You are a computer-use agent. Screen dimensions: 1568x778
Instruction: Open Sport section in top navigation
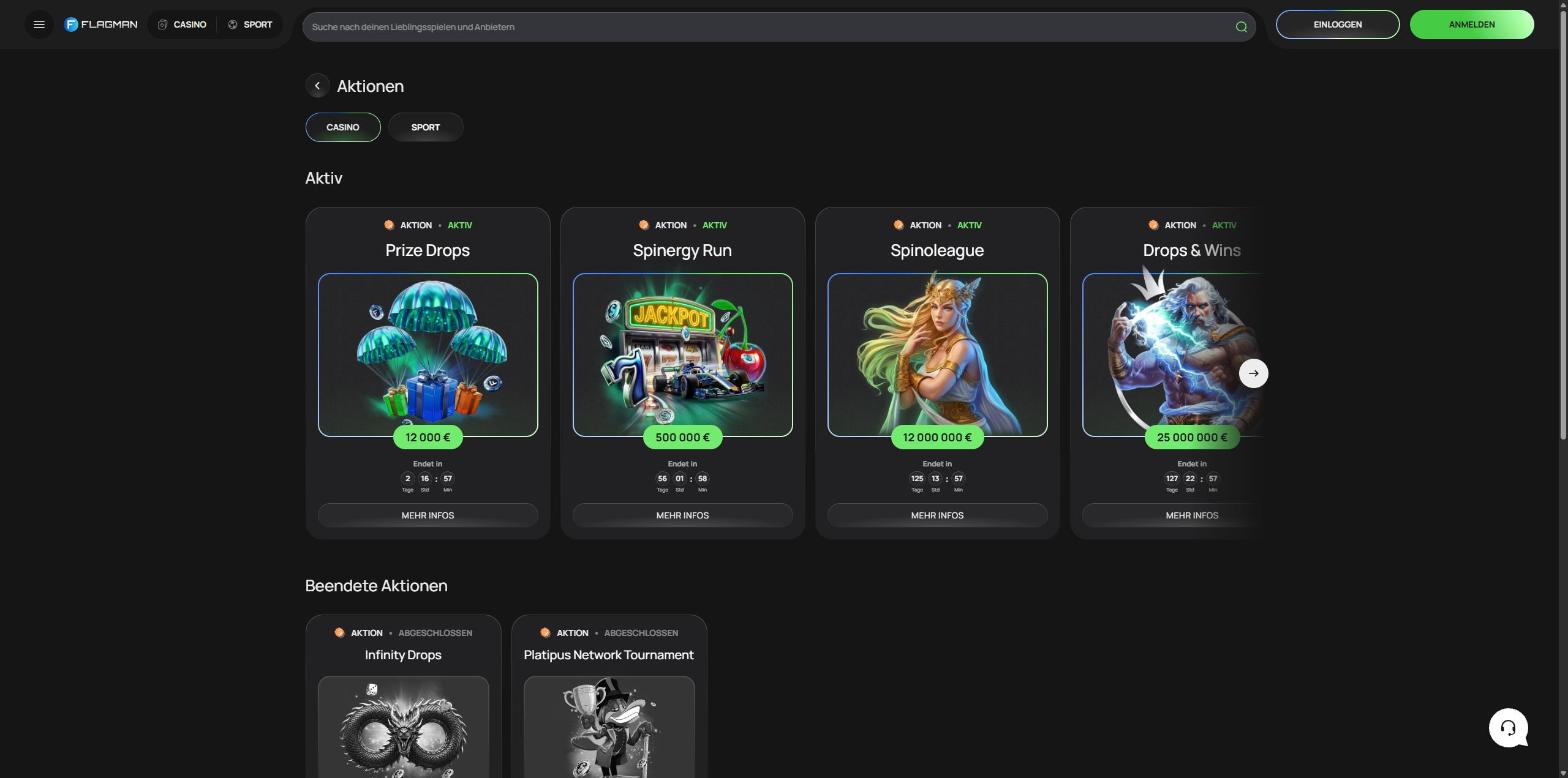click(250, 25)
